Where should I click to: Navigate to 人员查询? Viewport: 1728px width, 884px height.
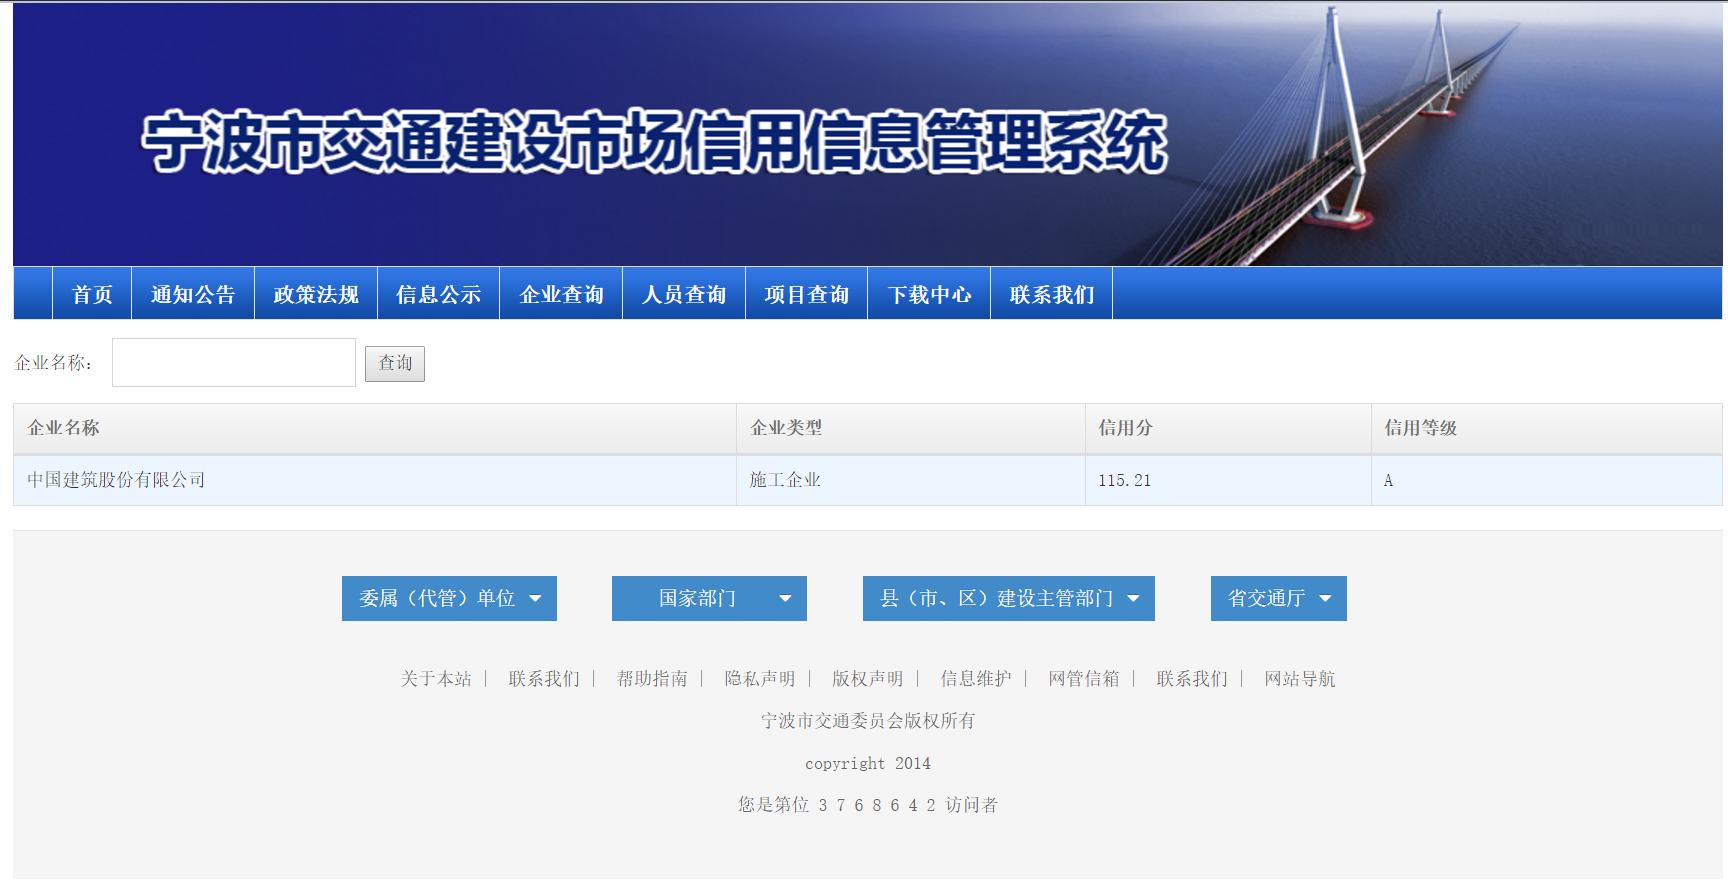[x=684, y=294]
